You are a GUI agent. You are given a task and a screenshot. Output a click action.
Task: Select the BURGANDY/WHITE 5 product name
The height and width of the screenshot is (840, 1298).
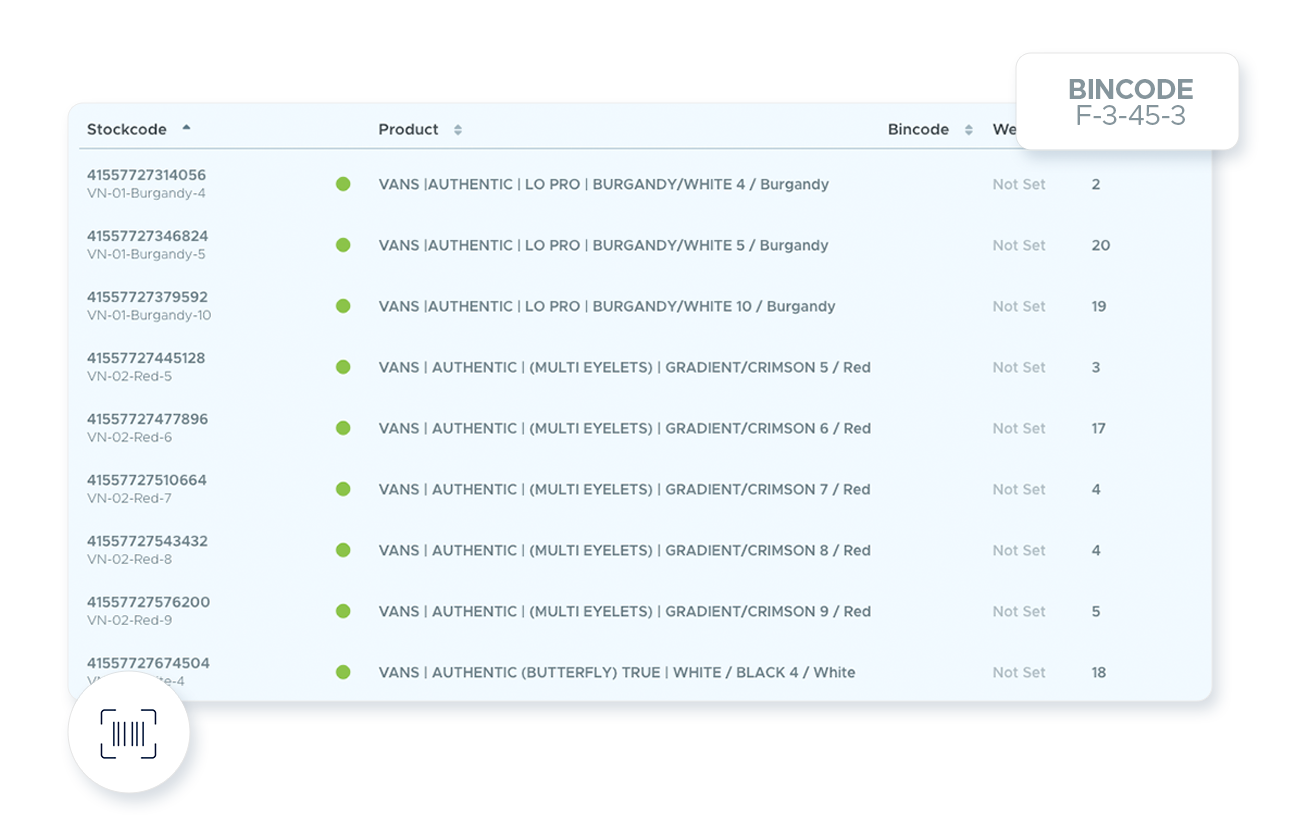pos(603,245)
